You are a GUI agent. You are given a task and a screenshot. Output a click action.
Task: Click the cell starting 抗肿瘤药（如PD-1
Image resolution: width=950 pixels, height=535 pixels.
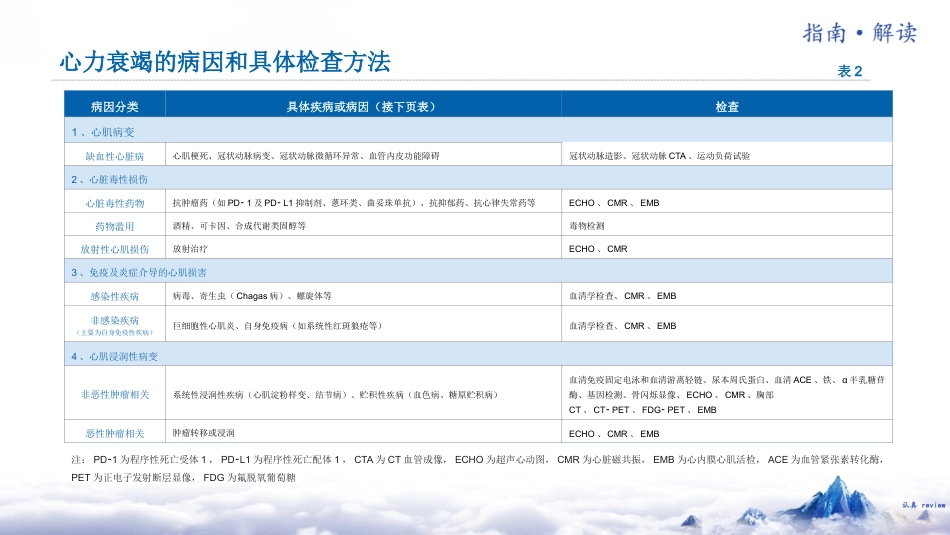pos(363,203)
